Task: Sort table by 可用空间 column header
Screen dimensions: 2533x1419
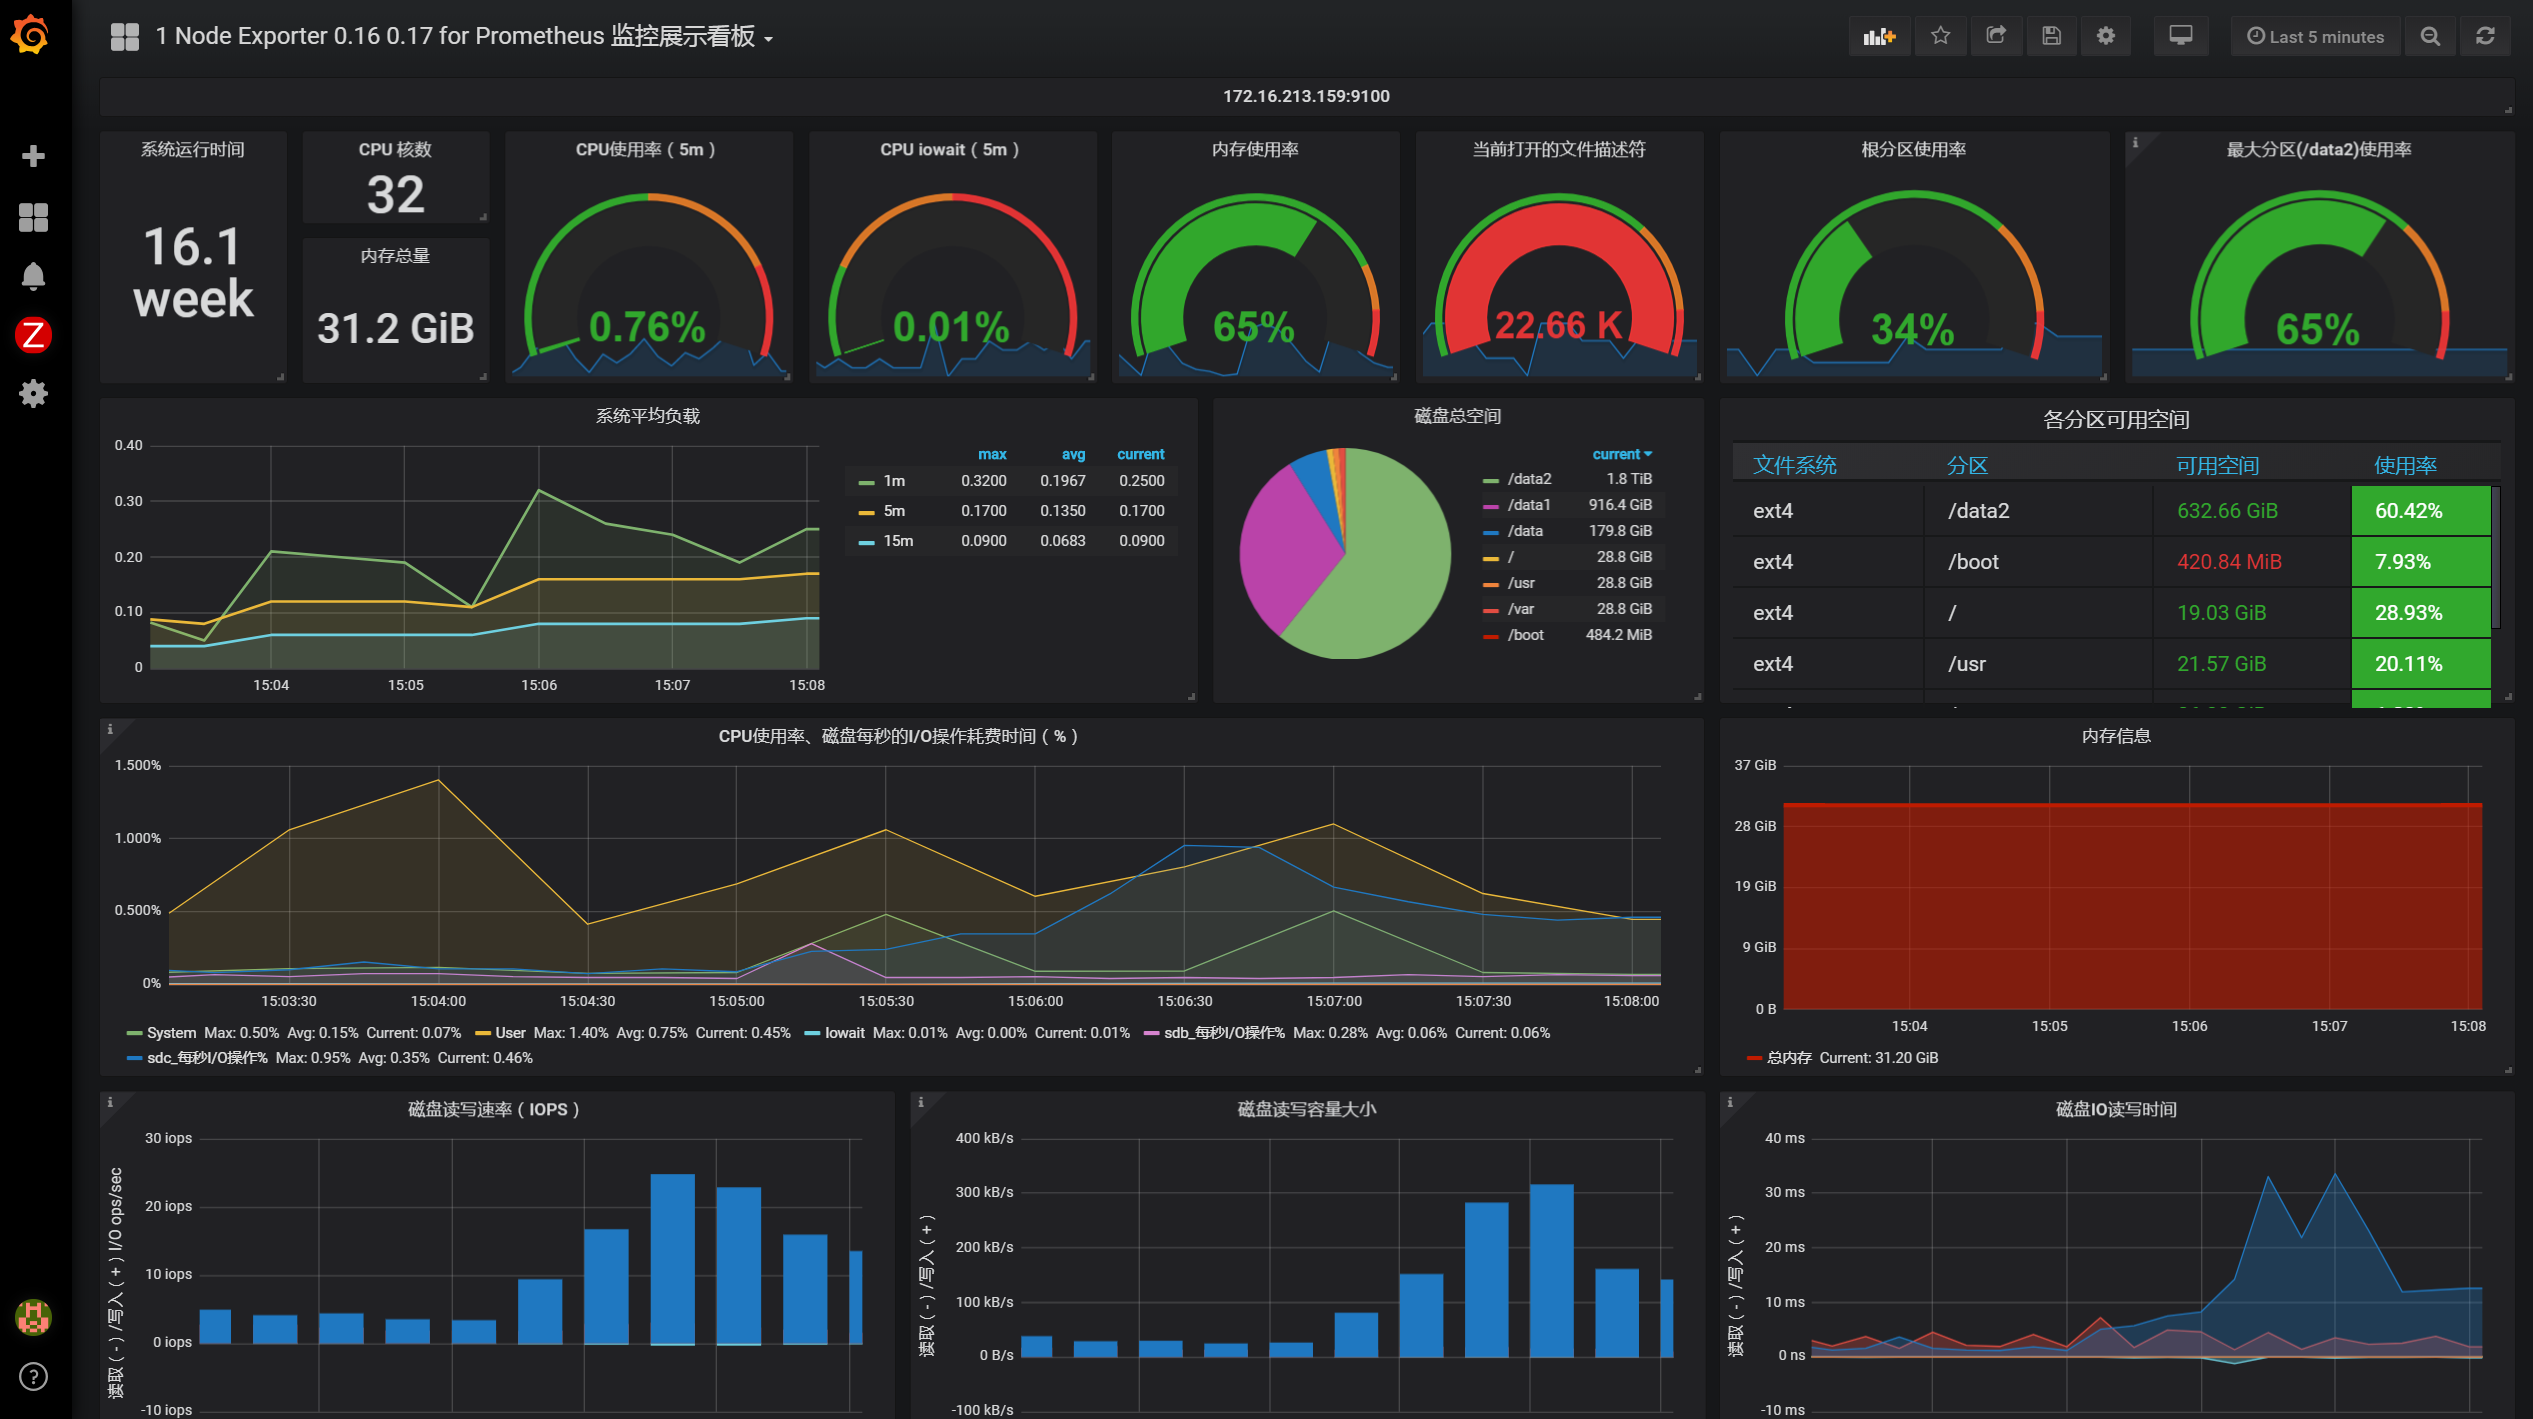Action: point(2217,465)
